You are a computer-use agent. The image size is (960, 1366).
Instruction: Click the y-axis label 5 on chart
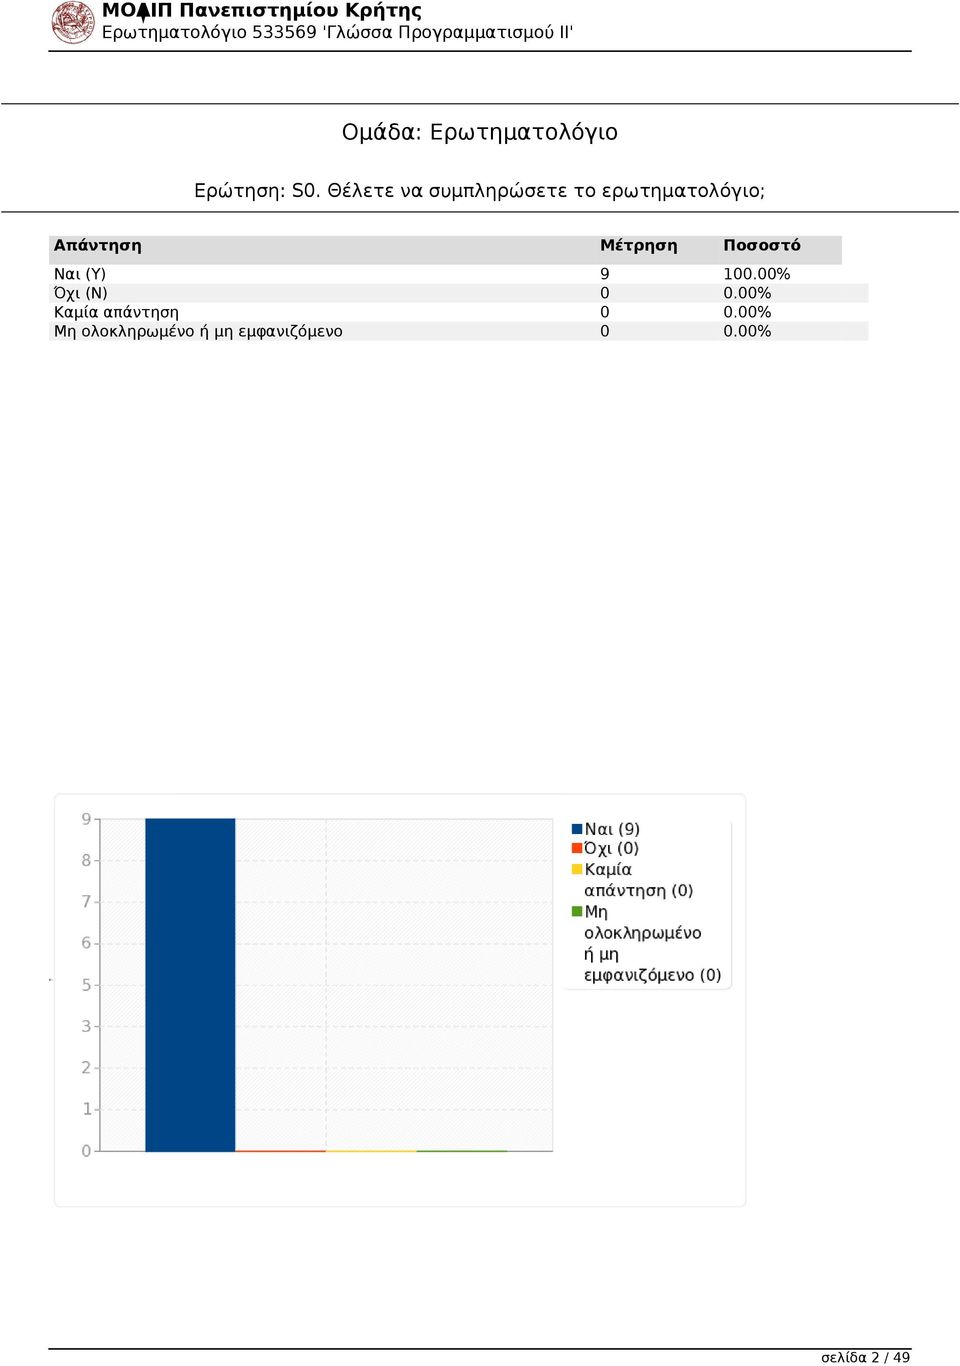coord(86,985)
